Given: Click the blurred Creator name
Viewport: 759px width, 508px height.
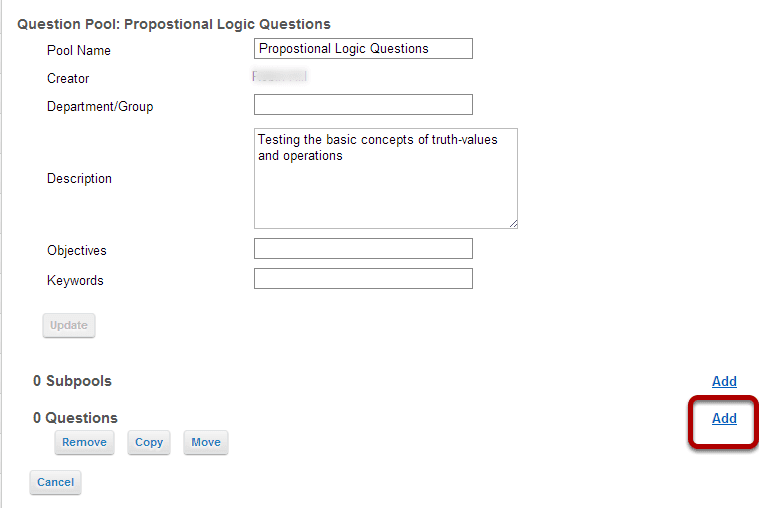Looking at the screenshot, I should tap(280, 77).
